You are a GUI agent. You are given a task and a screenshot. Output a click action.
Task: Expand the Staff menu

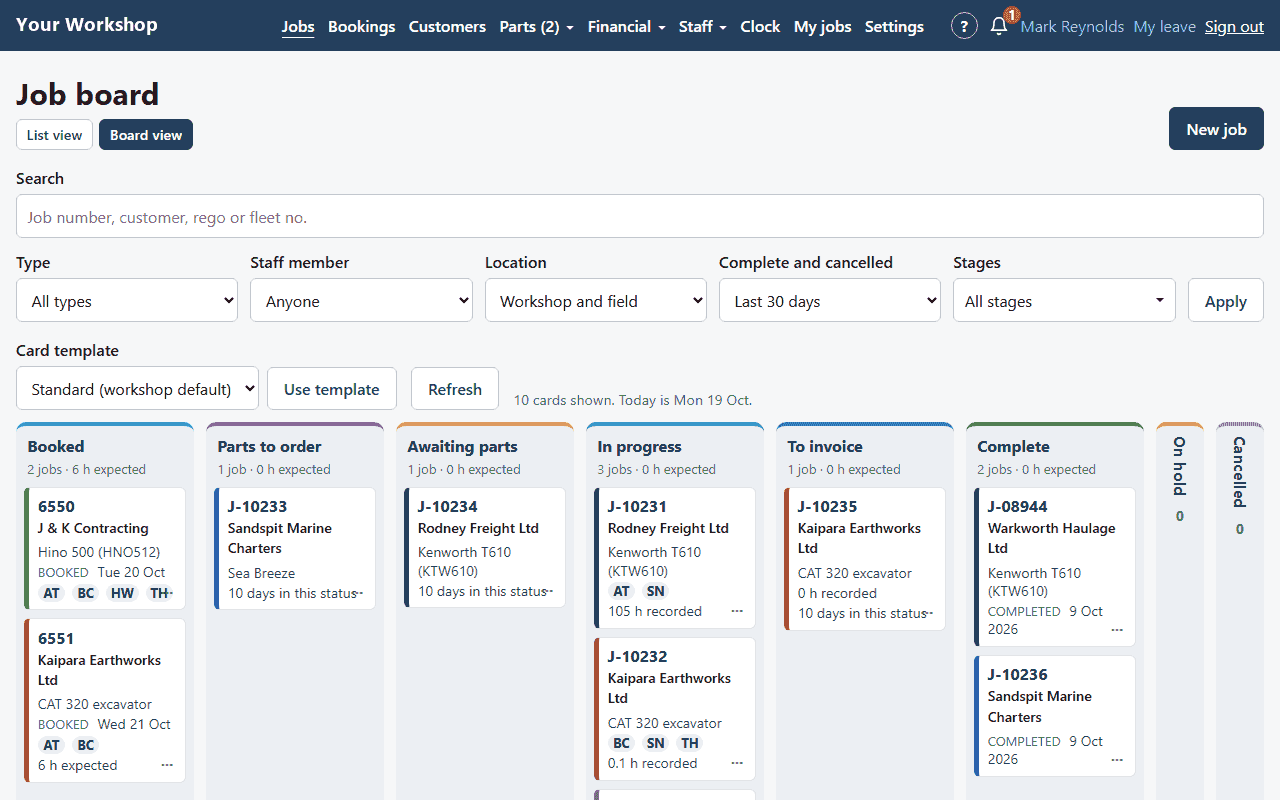702,27
